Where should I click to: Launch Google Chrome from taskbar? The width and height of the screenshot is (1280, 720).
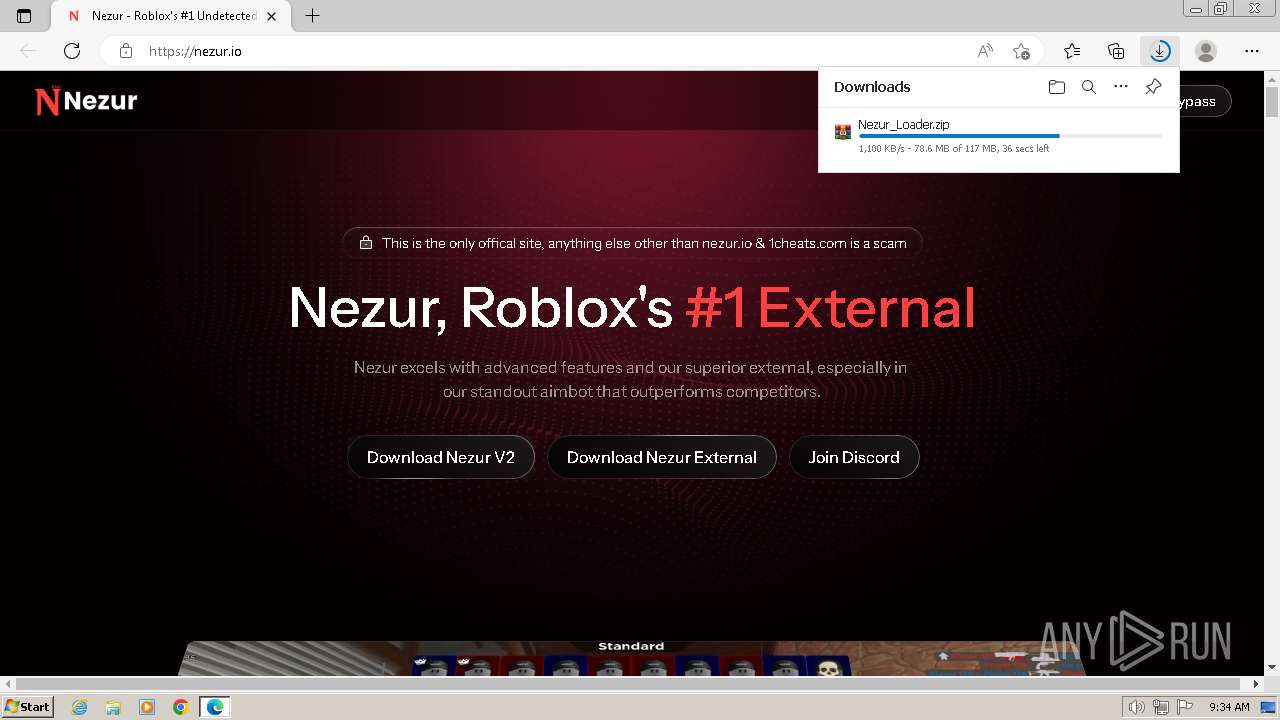point(180,707)
